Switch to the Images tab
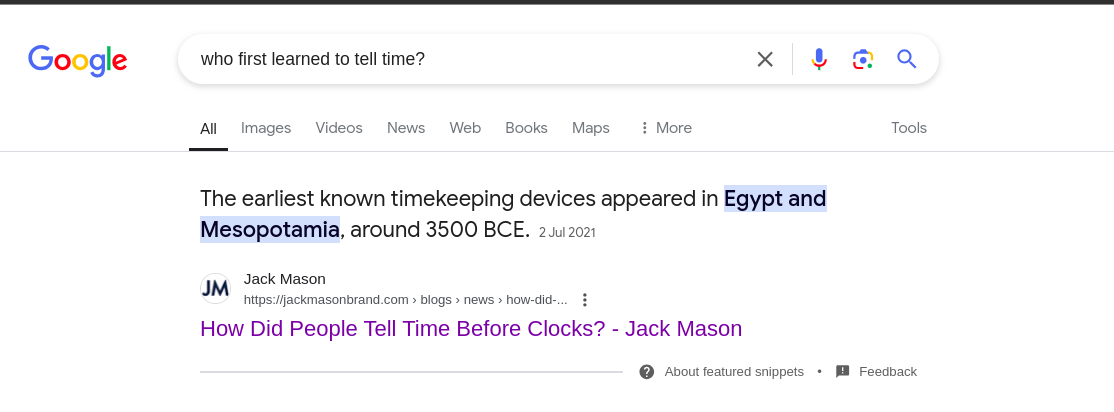 pyautogui.click(x=266, y=128)
